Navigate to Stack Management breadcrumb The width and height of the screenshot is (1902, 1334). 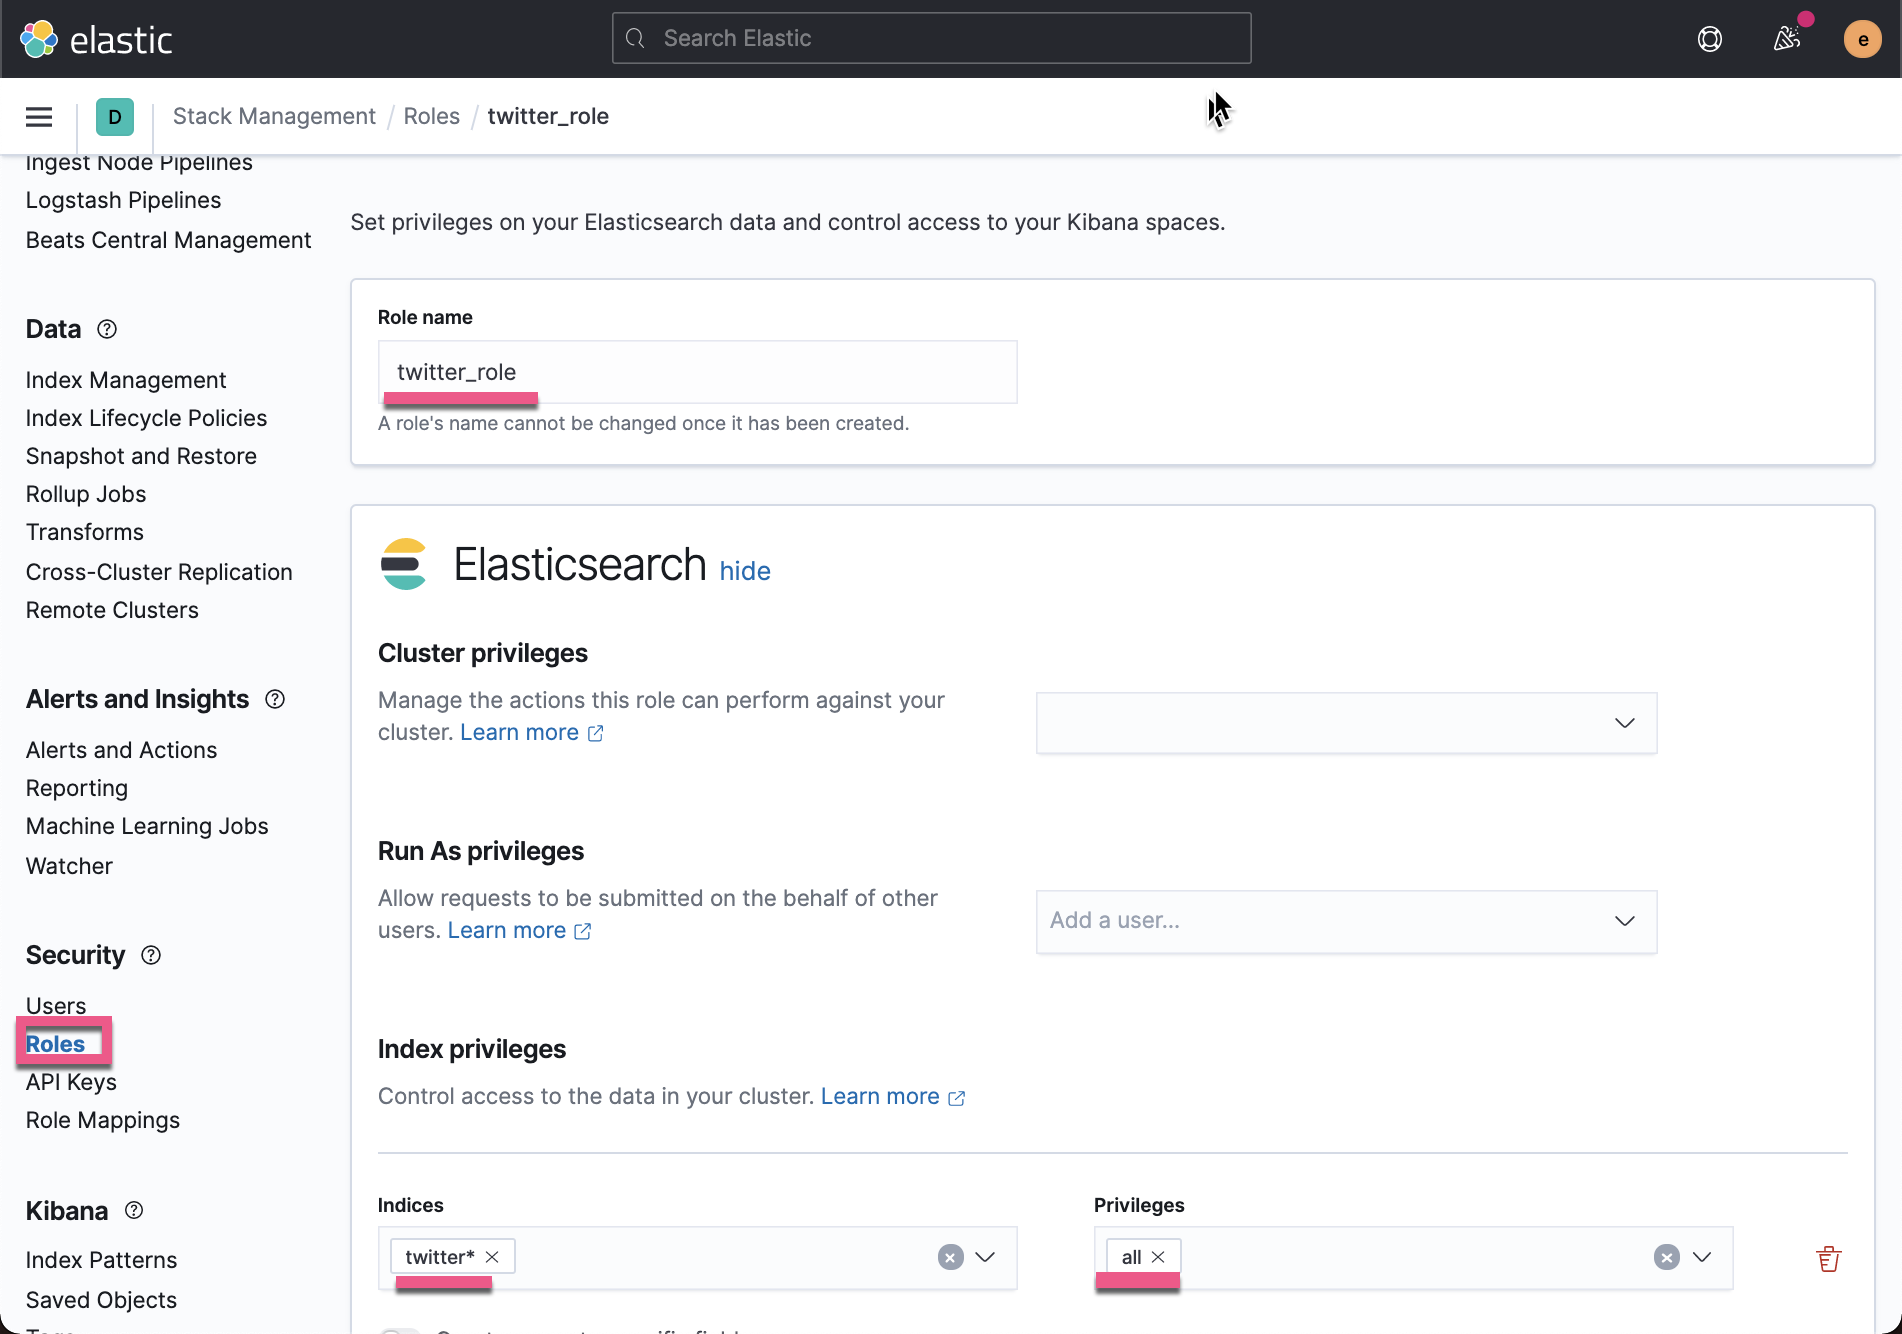pos(274,116)
